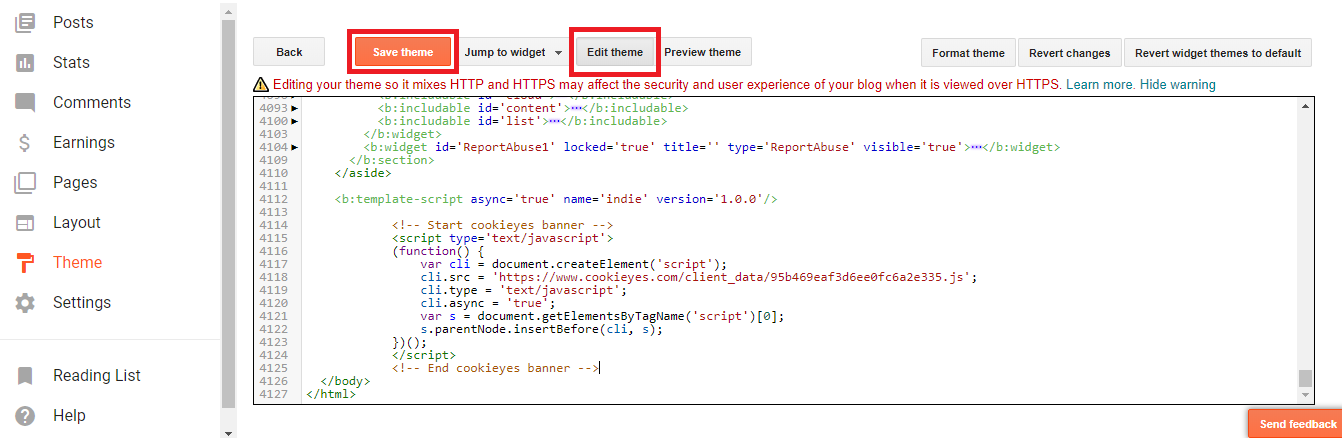Click the Send feedback button

click(1298, 424)
